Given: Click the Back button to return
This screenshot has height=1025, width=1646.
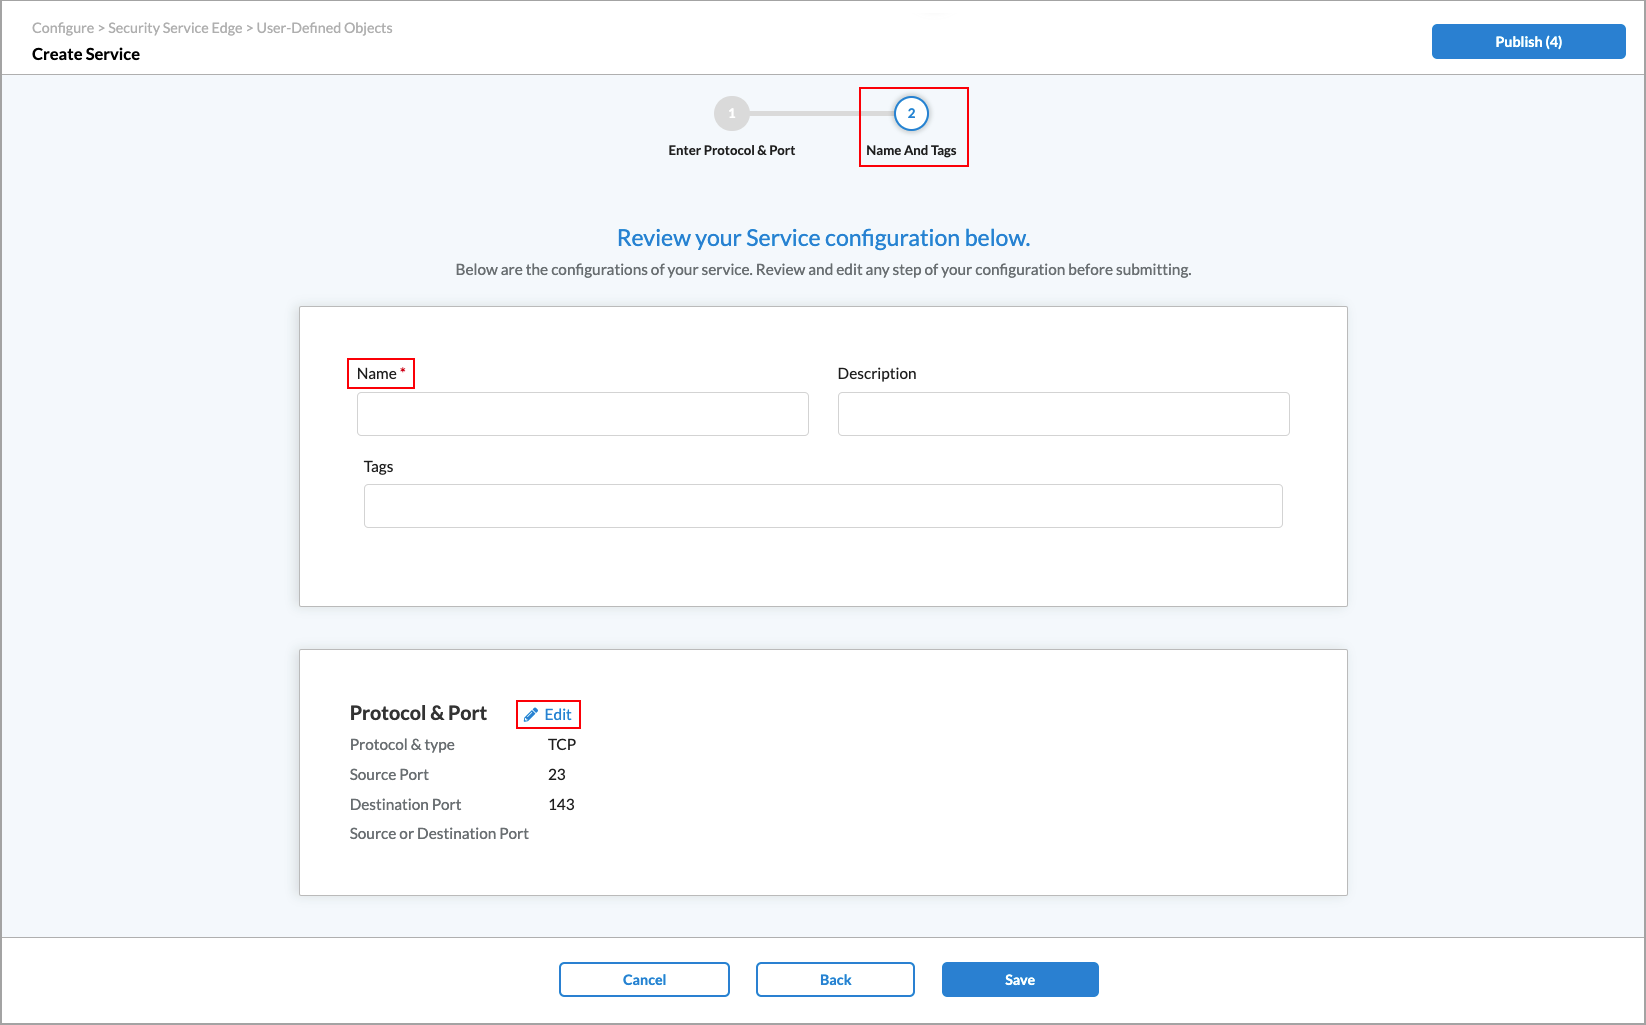Looking at the screenshot, I should [x=834, y=979].
